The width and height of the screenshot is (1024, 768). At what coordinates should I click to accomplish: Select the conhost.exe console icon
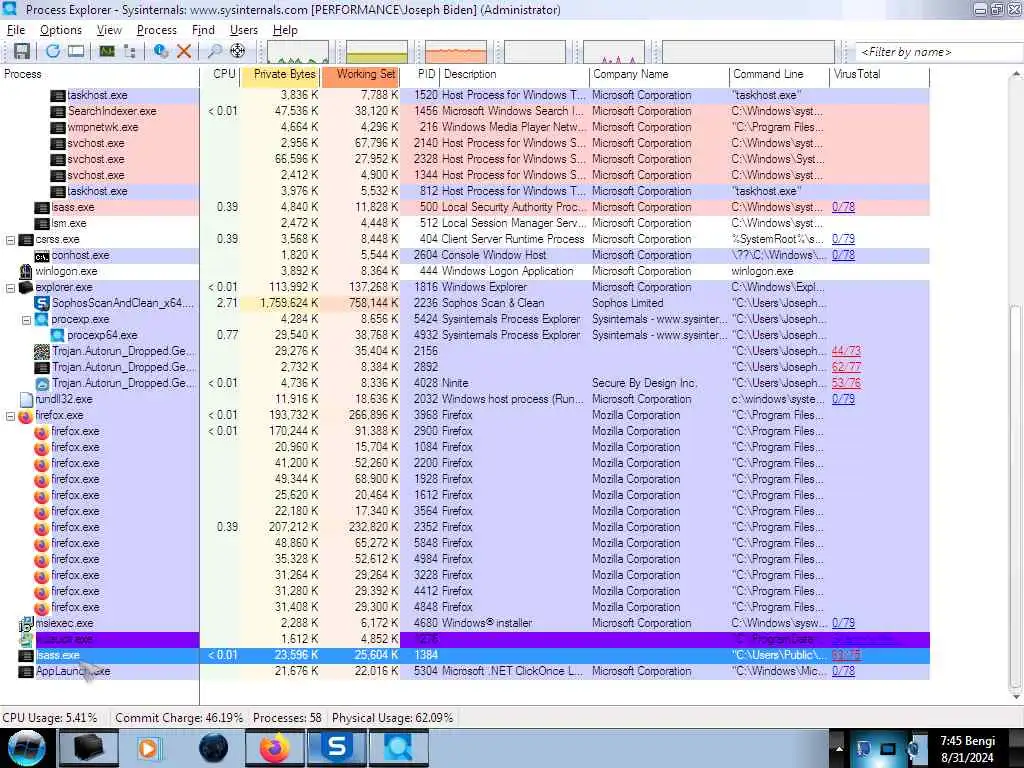point(42,255)
